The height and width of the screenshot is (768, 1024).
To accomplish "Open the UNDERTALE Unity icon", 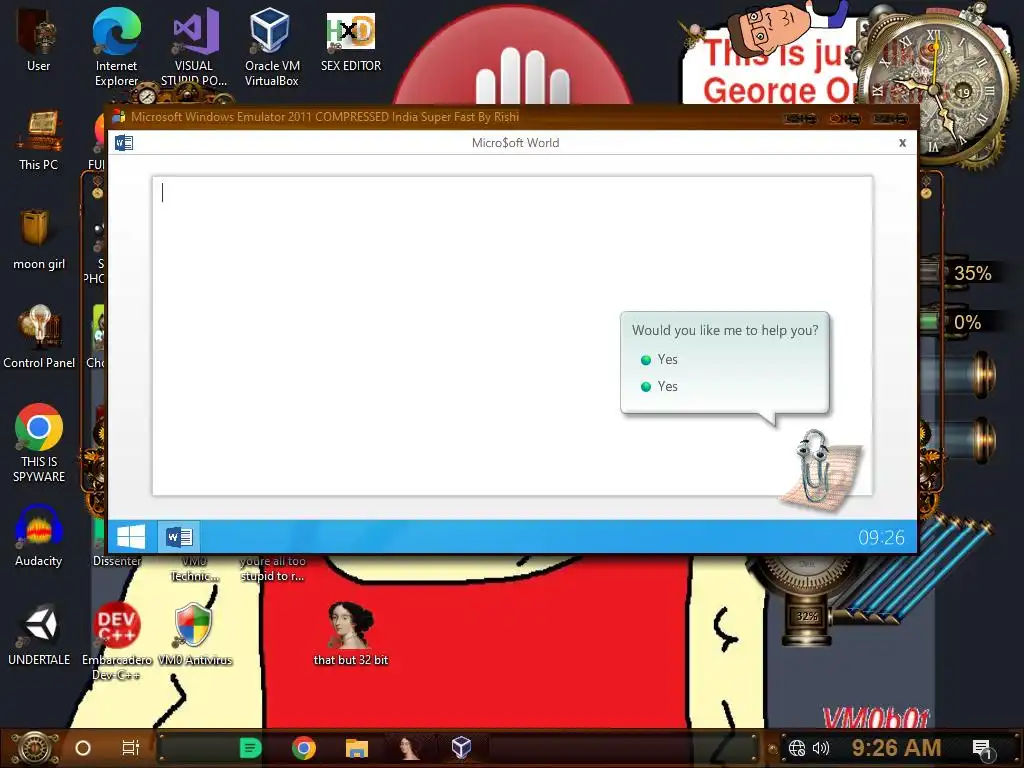I will [39, 635].
